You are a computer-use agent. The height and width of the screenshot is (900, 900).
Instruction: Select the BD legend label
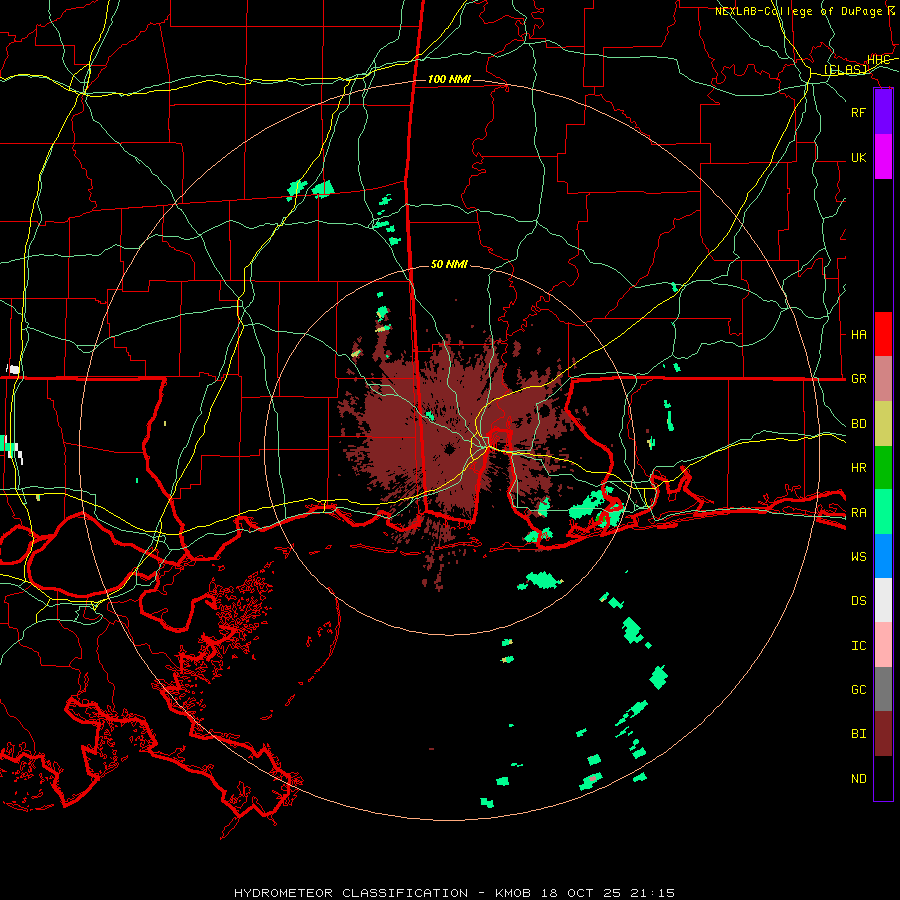coord(858,424)
